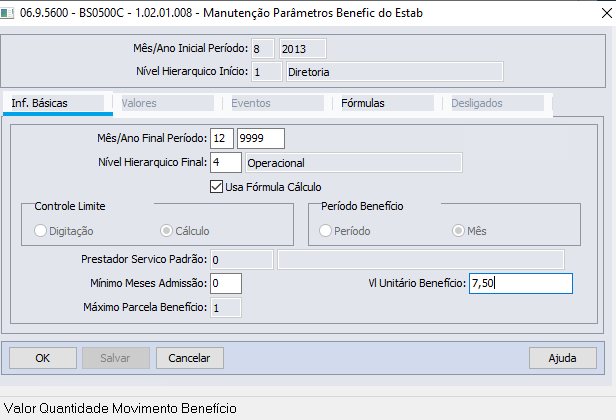Viewport: 616px width, 420px height.
Task: Click the empty Prestador Servico description field
Action: (x=421, y=259)
